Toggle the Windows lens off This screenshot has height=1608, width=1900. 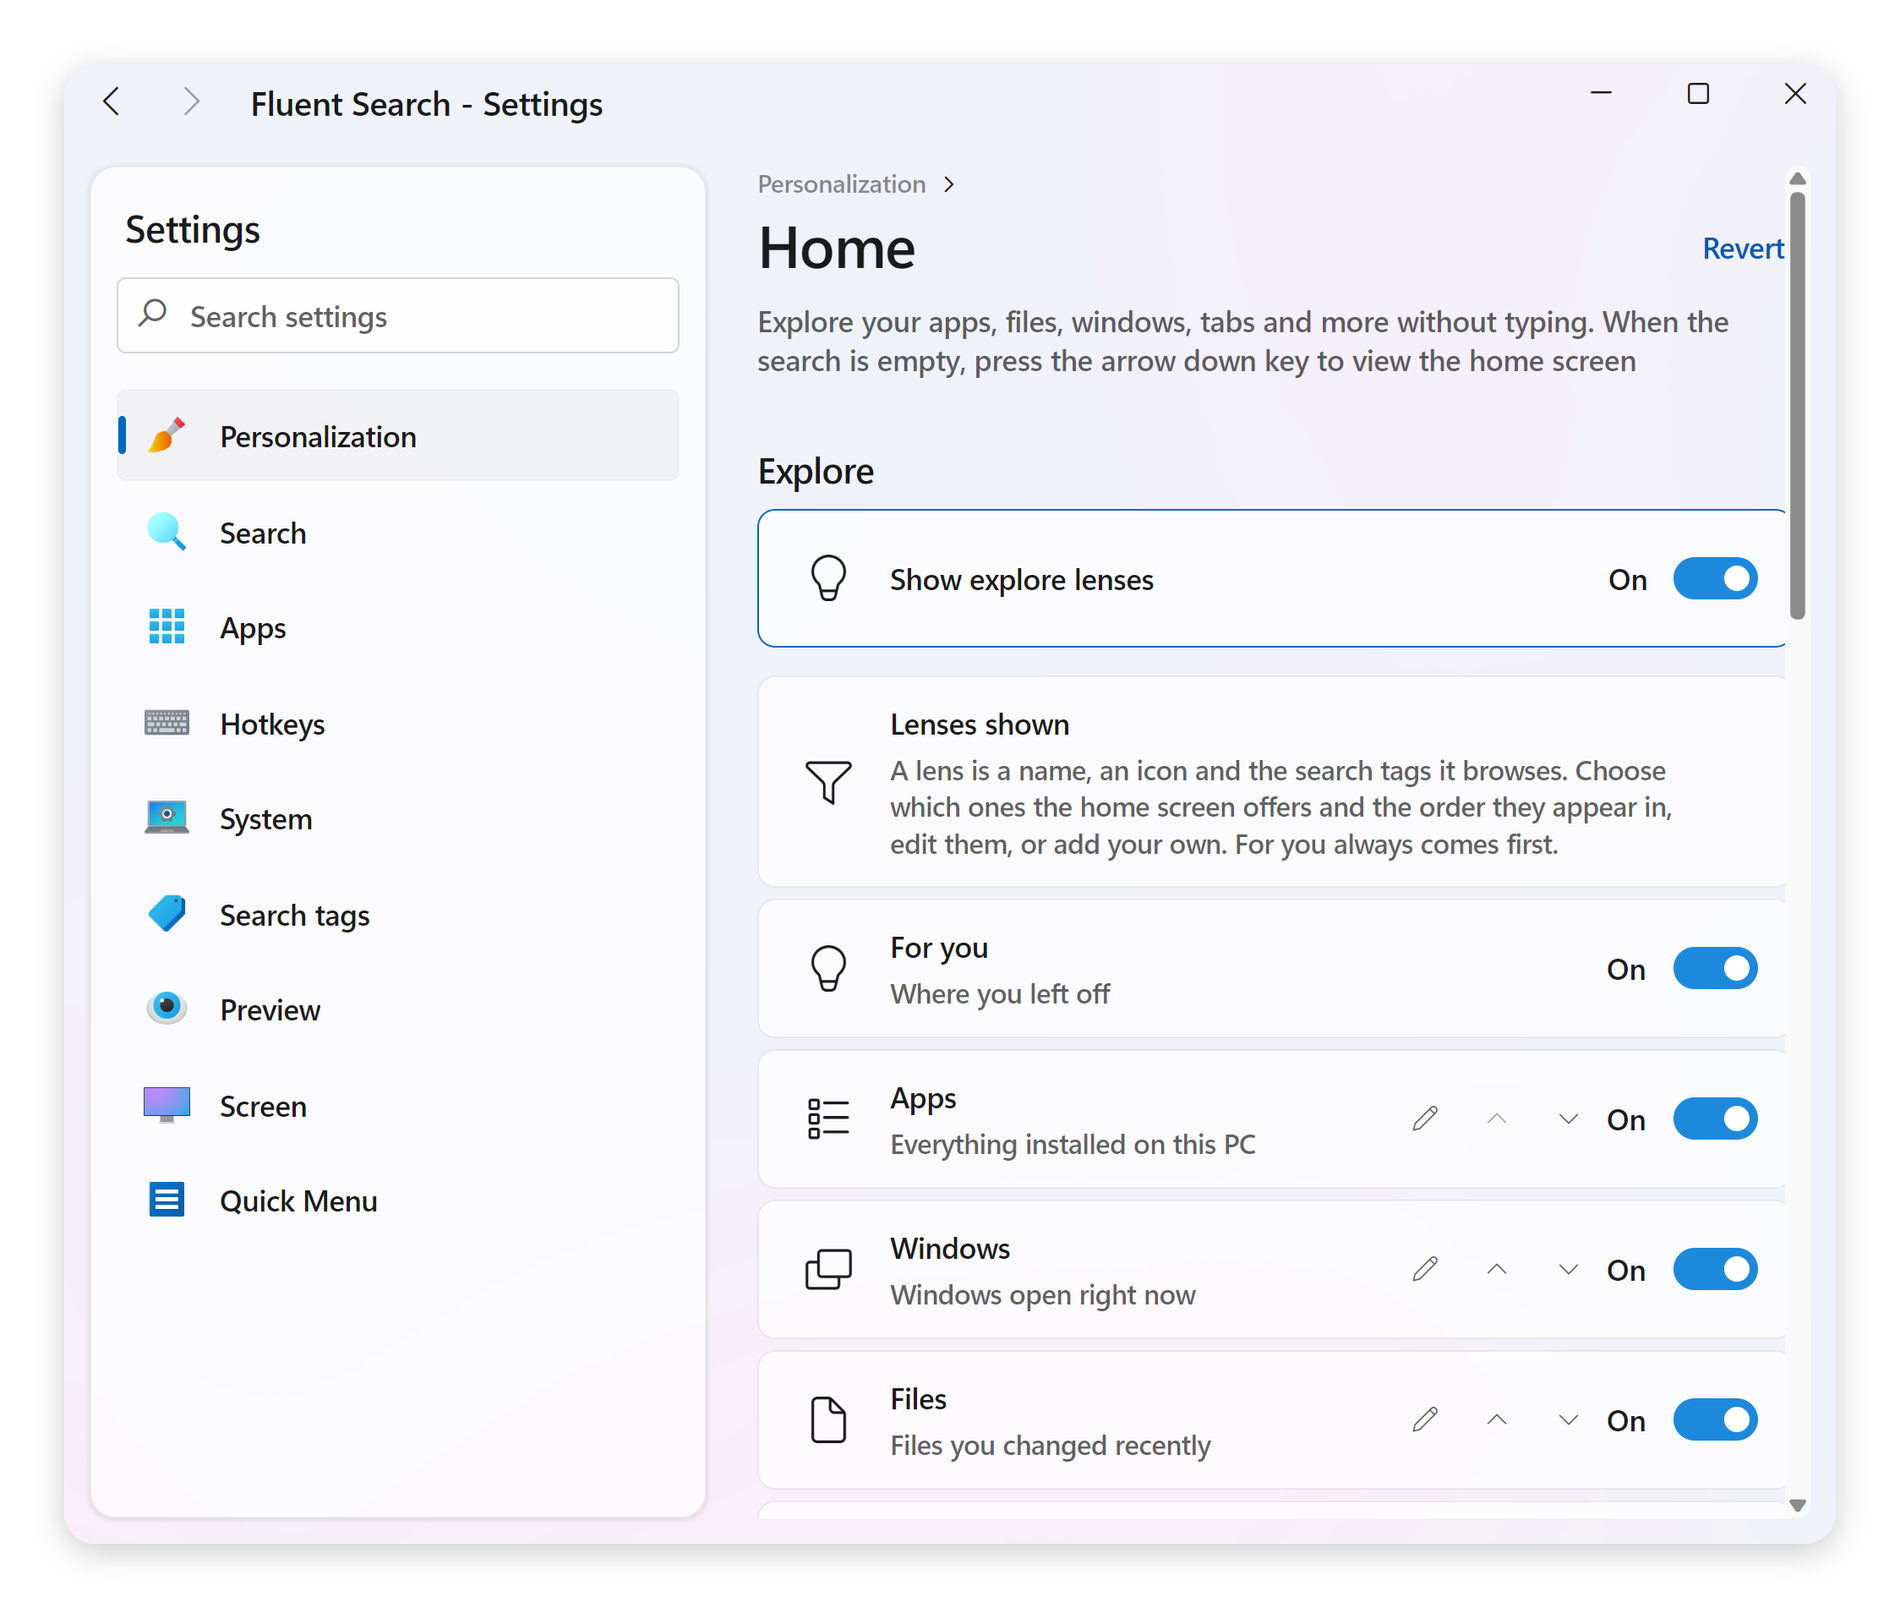coord(1715,1269)
